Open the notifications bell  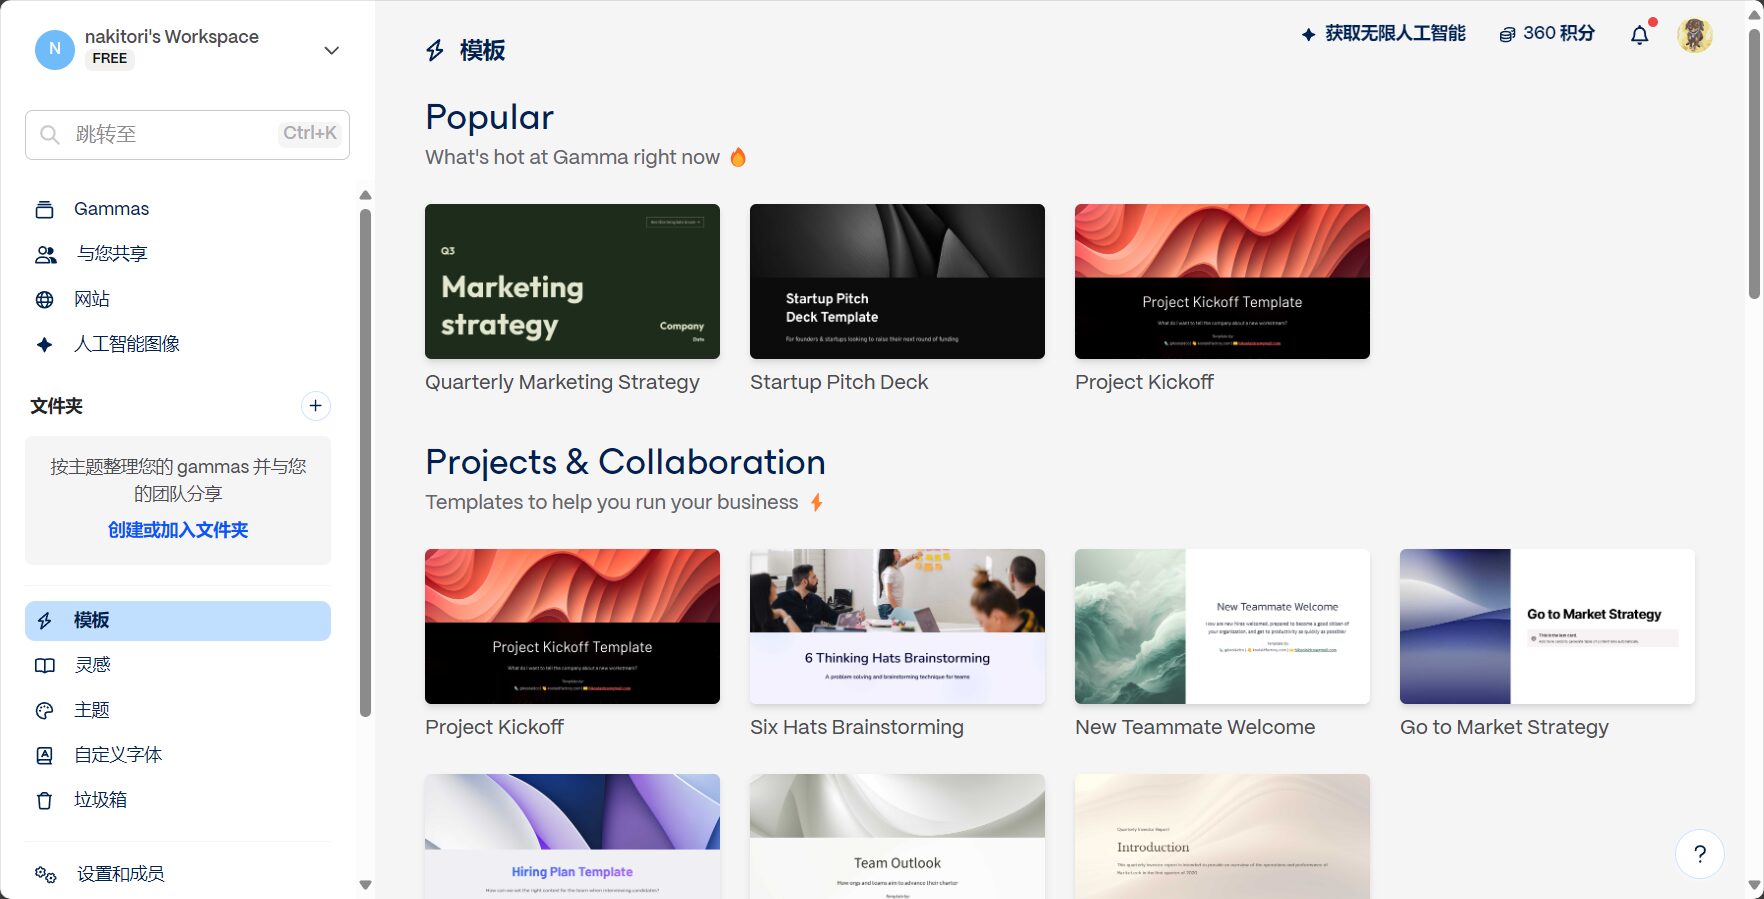[1639, 36]
